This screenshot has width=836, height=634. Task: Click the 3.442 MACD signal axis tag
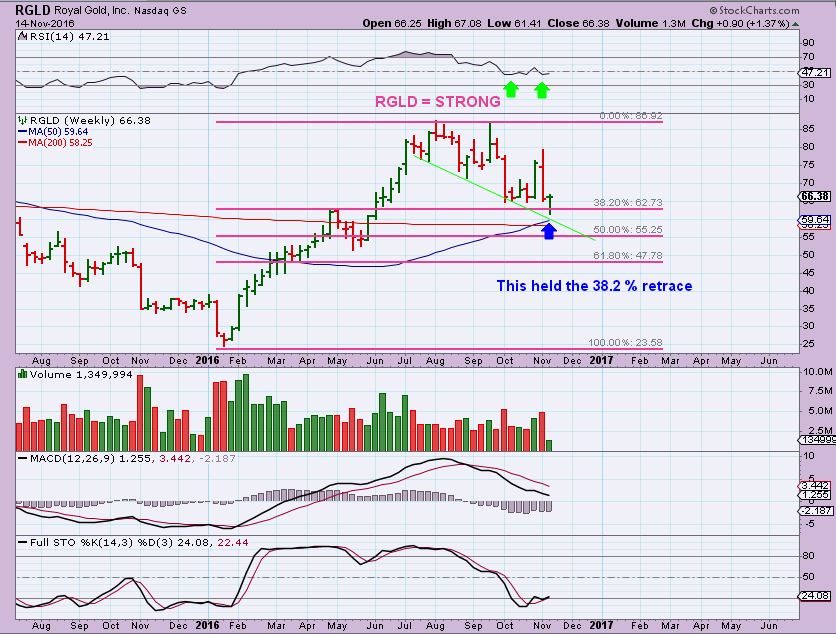pos(815,486)
